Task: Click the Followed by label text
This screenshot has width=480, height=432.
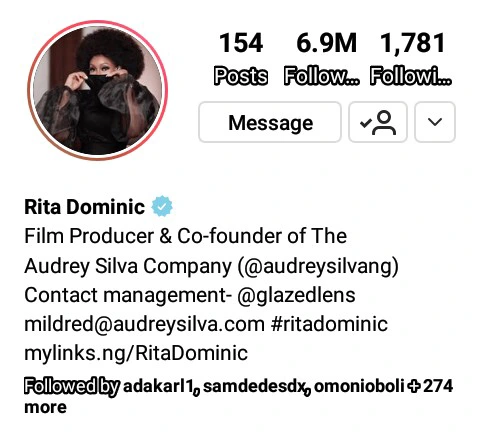Action: [72, 387]
